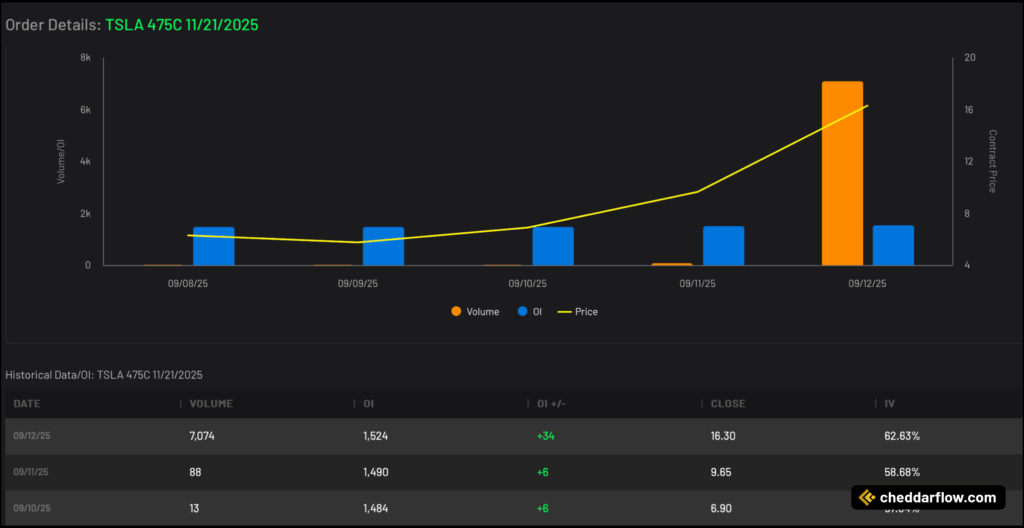This screenshot has height=528, width=1024.
Task: Sort by the DATE column header
Action: click(27, 404)
